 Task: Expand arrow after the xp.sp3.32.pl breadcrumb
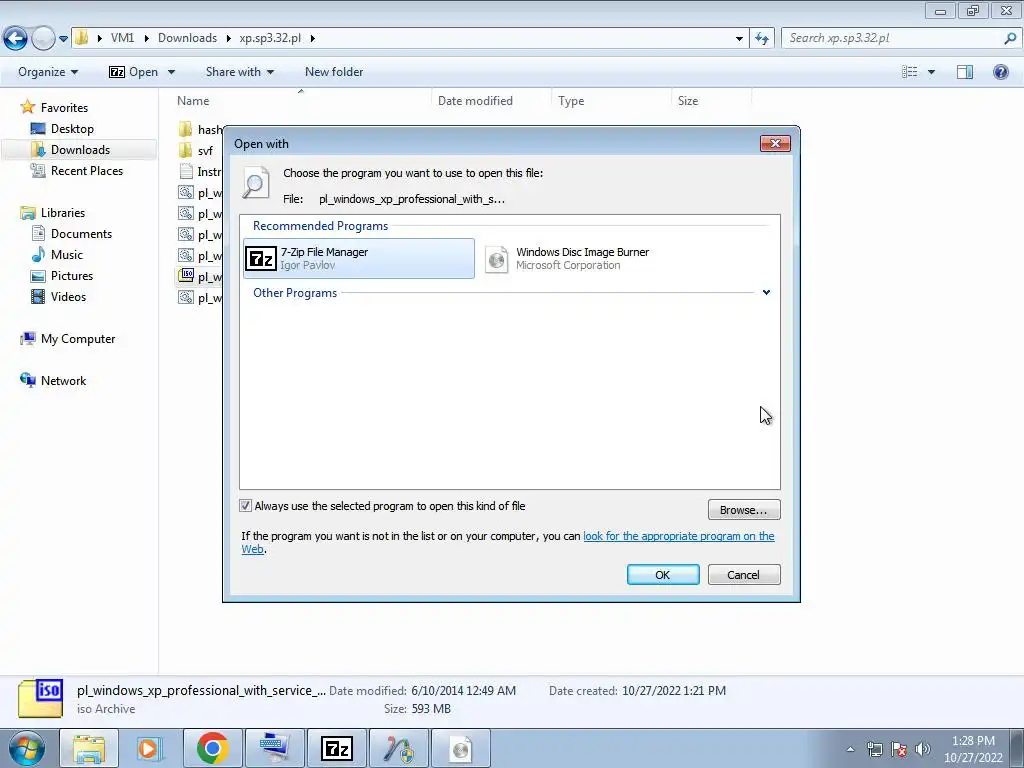pos(313,39)
